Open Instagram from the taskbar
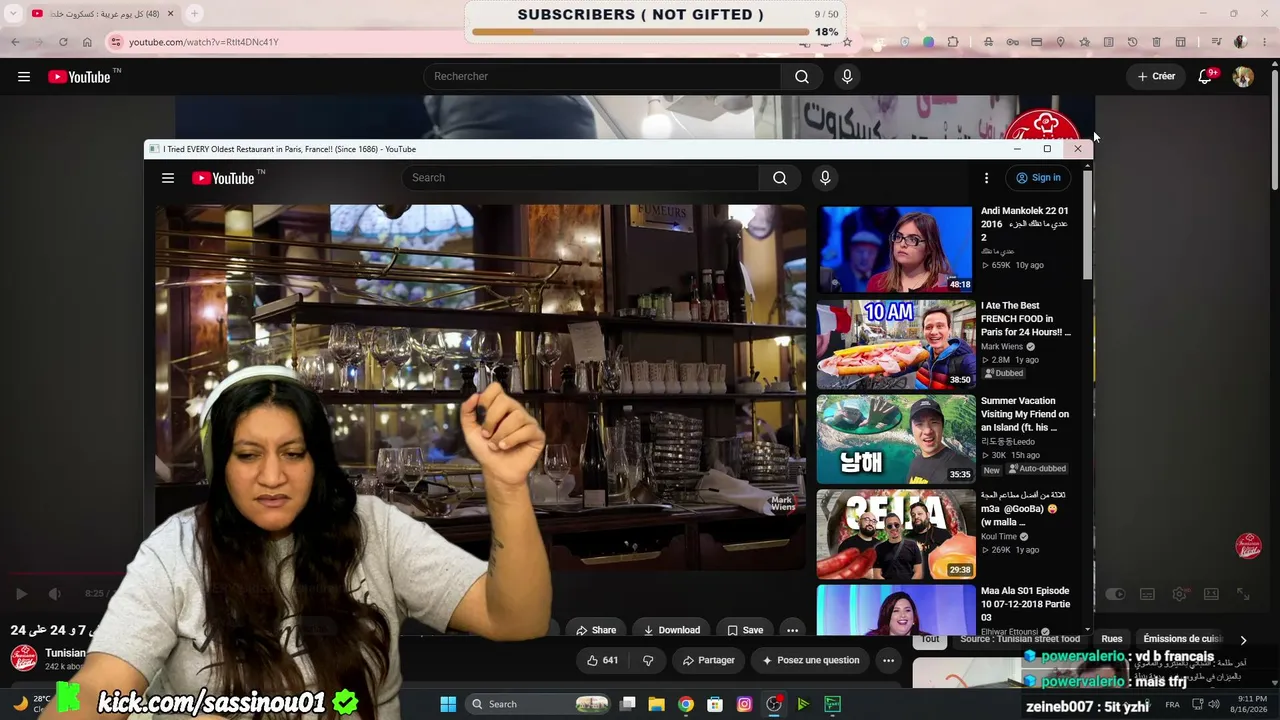 click(x=744, y=704)
